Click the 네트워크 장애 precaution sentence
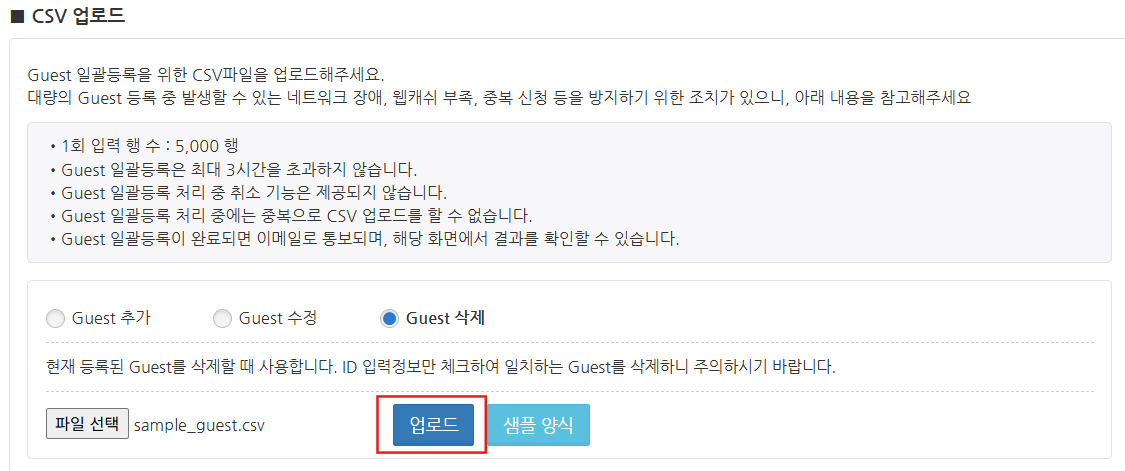This screenshot has width=1125, height=471. coord(498,98)
